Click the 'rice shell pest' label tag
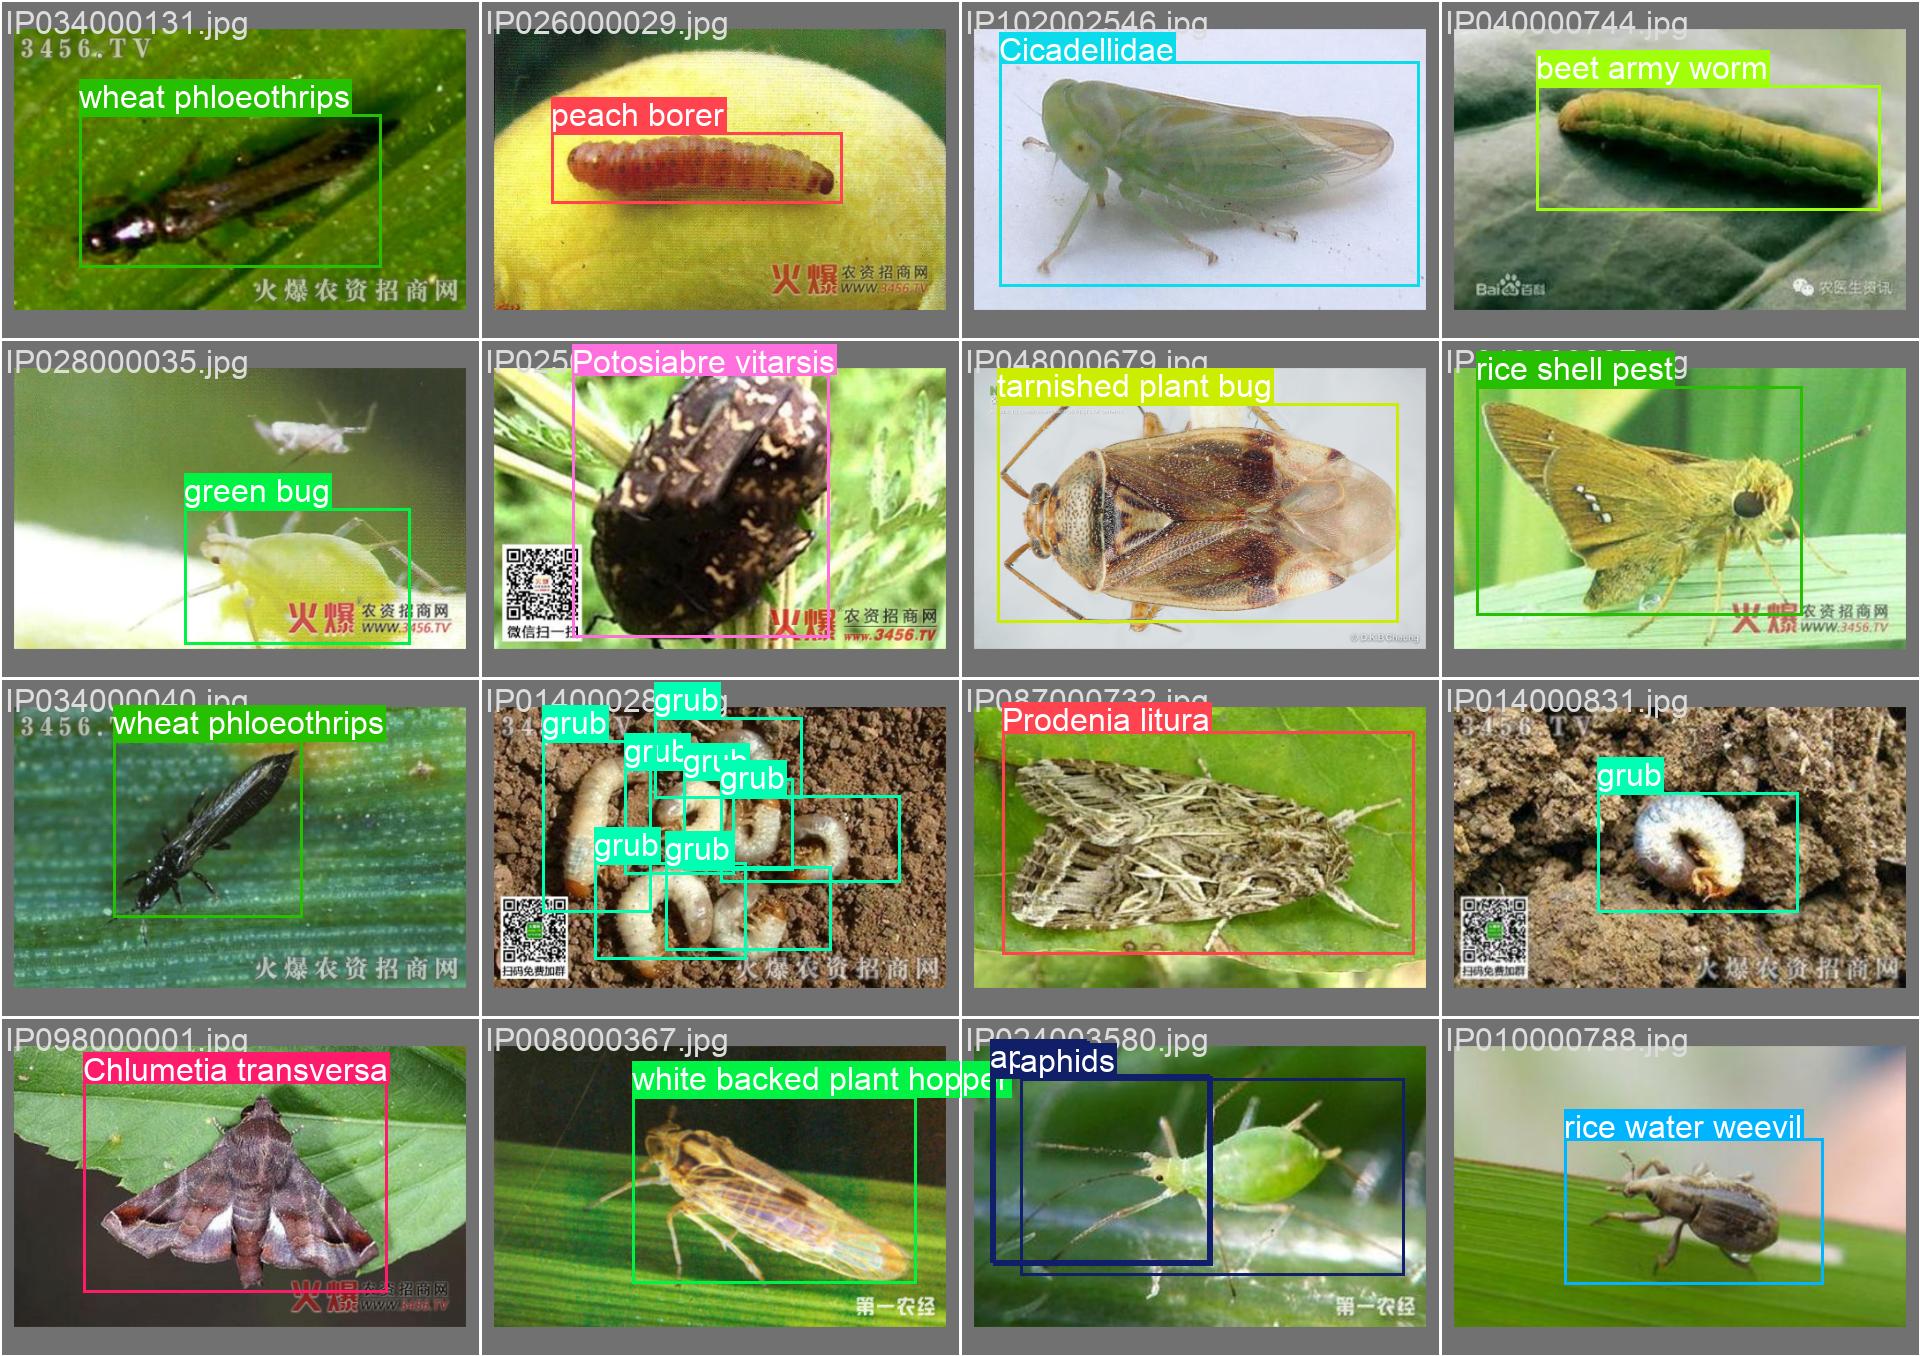Image resolution: width=1920 pixels, height=1356 pixels. coord(1575,369)
